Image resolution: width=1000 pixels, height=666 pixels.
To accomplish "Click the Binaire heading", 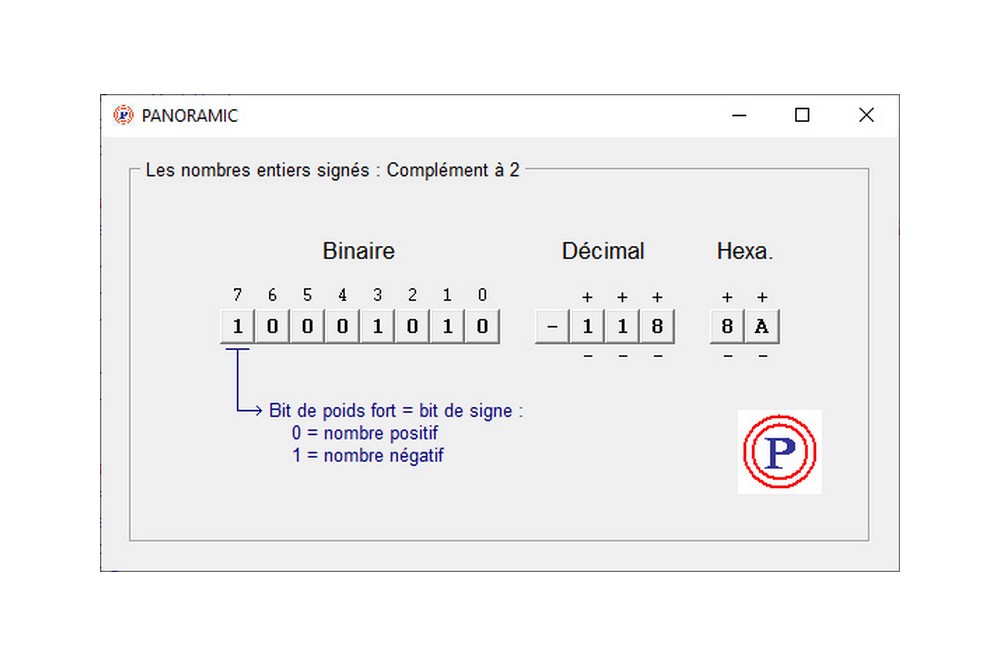I will (358, 251).
